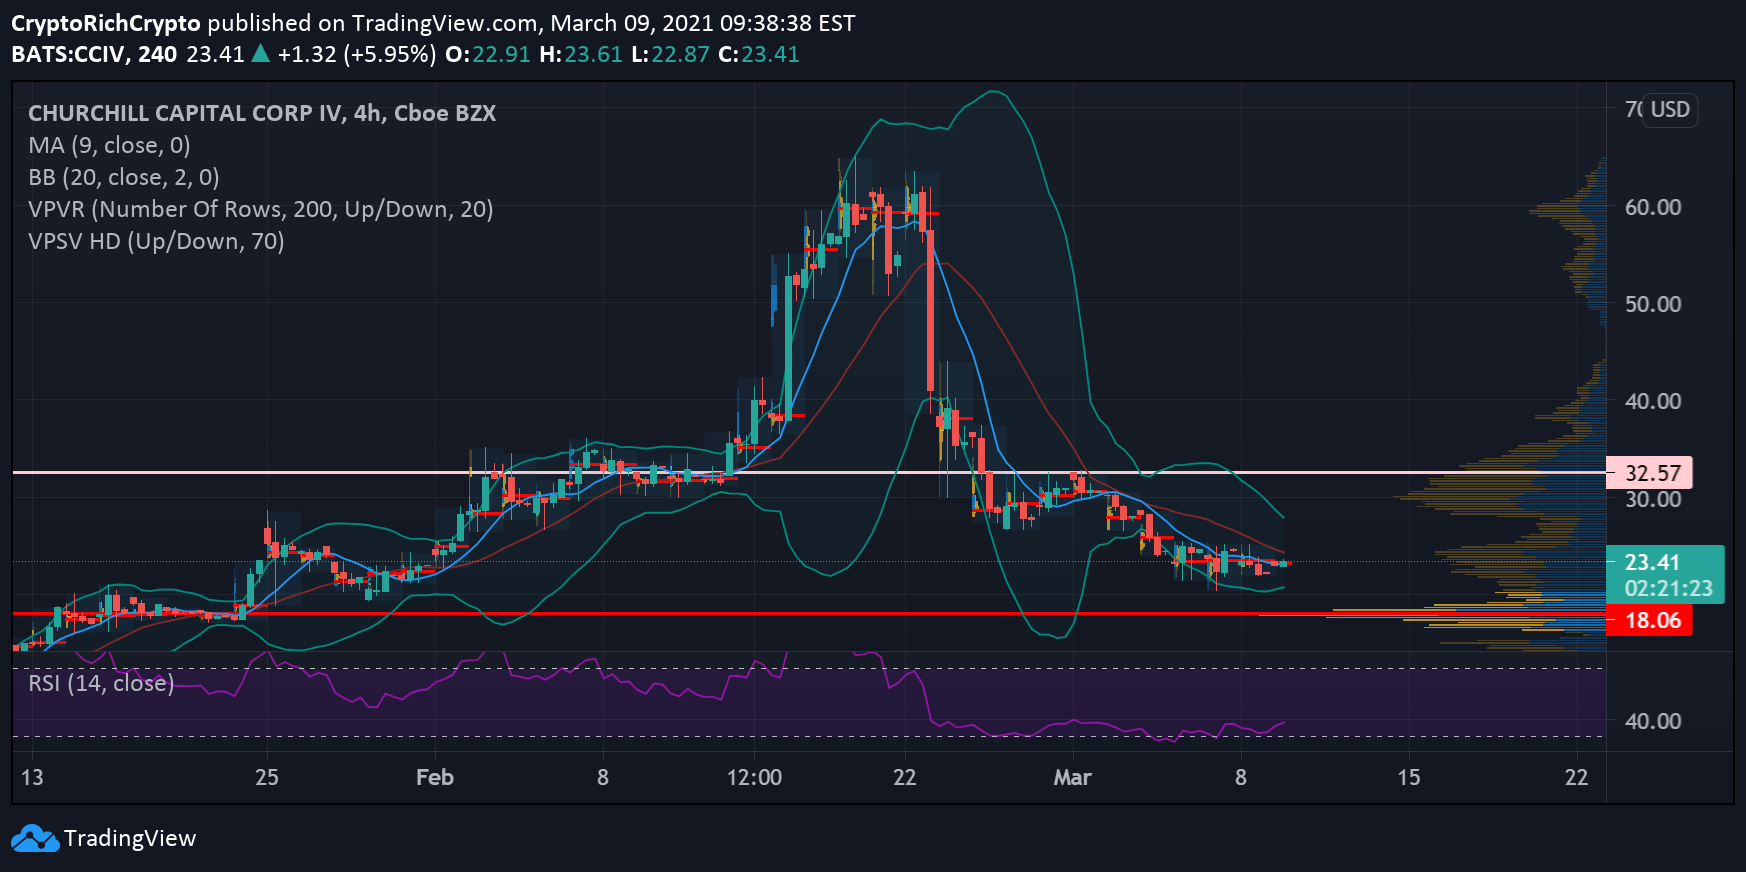Click the L:22.87 low value

click(670, 54)
